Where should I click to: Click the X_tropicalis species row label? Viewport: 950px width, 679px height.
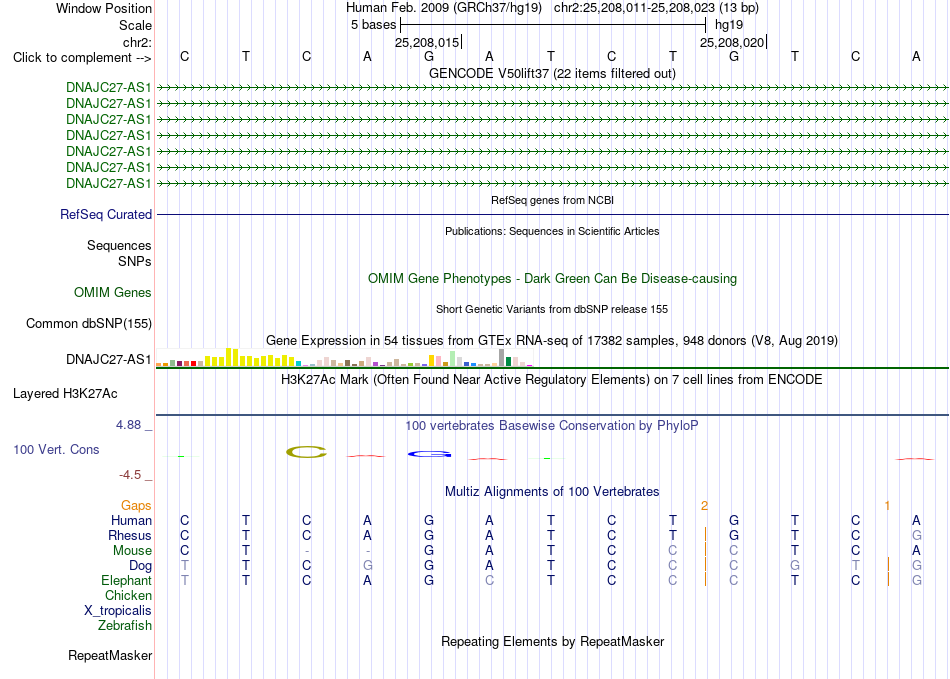click(x=118, y=611)
